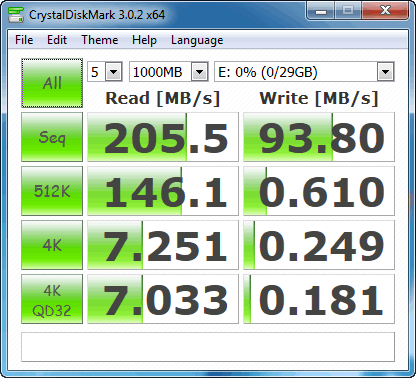Screen dimensions: 416x378
Task: Start the 4K benchmark test
Action: [x=52, y=245]
